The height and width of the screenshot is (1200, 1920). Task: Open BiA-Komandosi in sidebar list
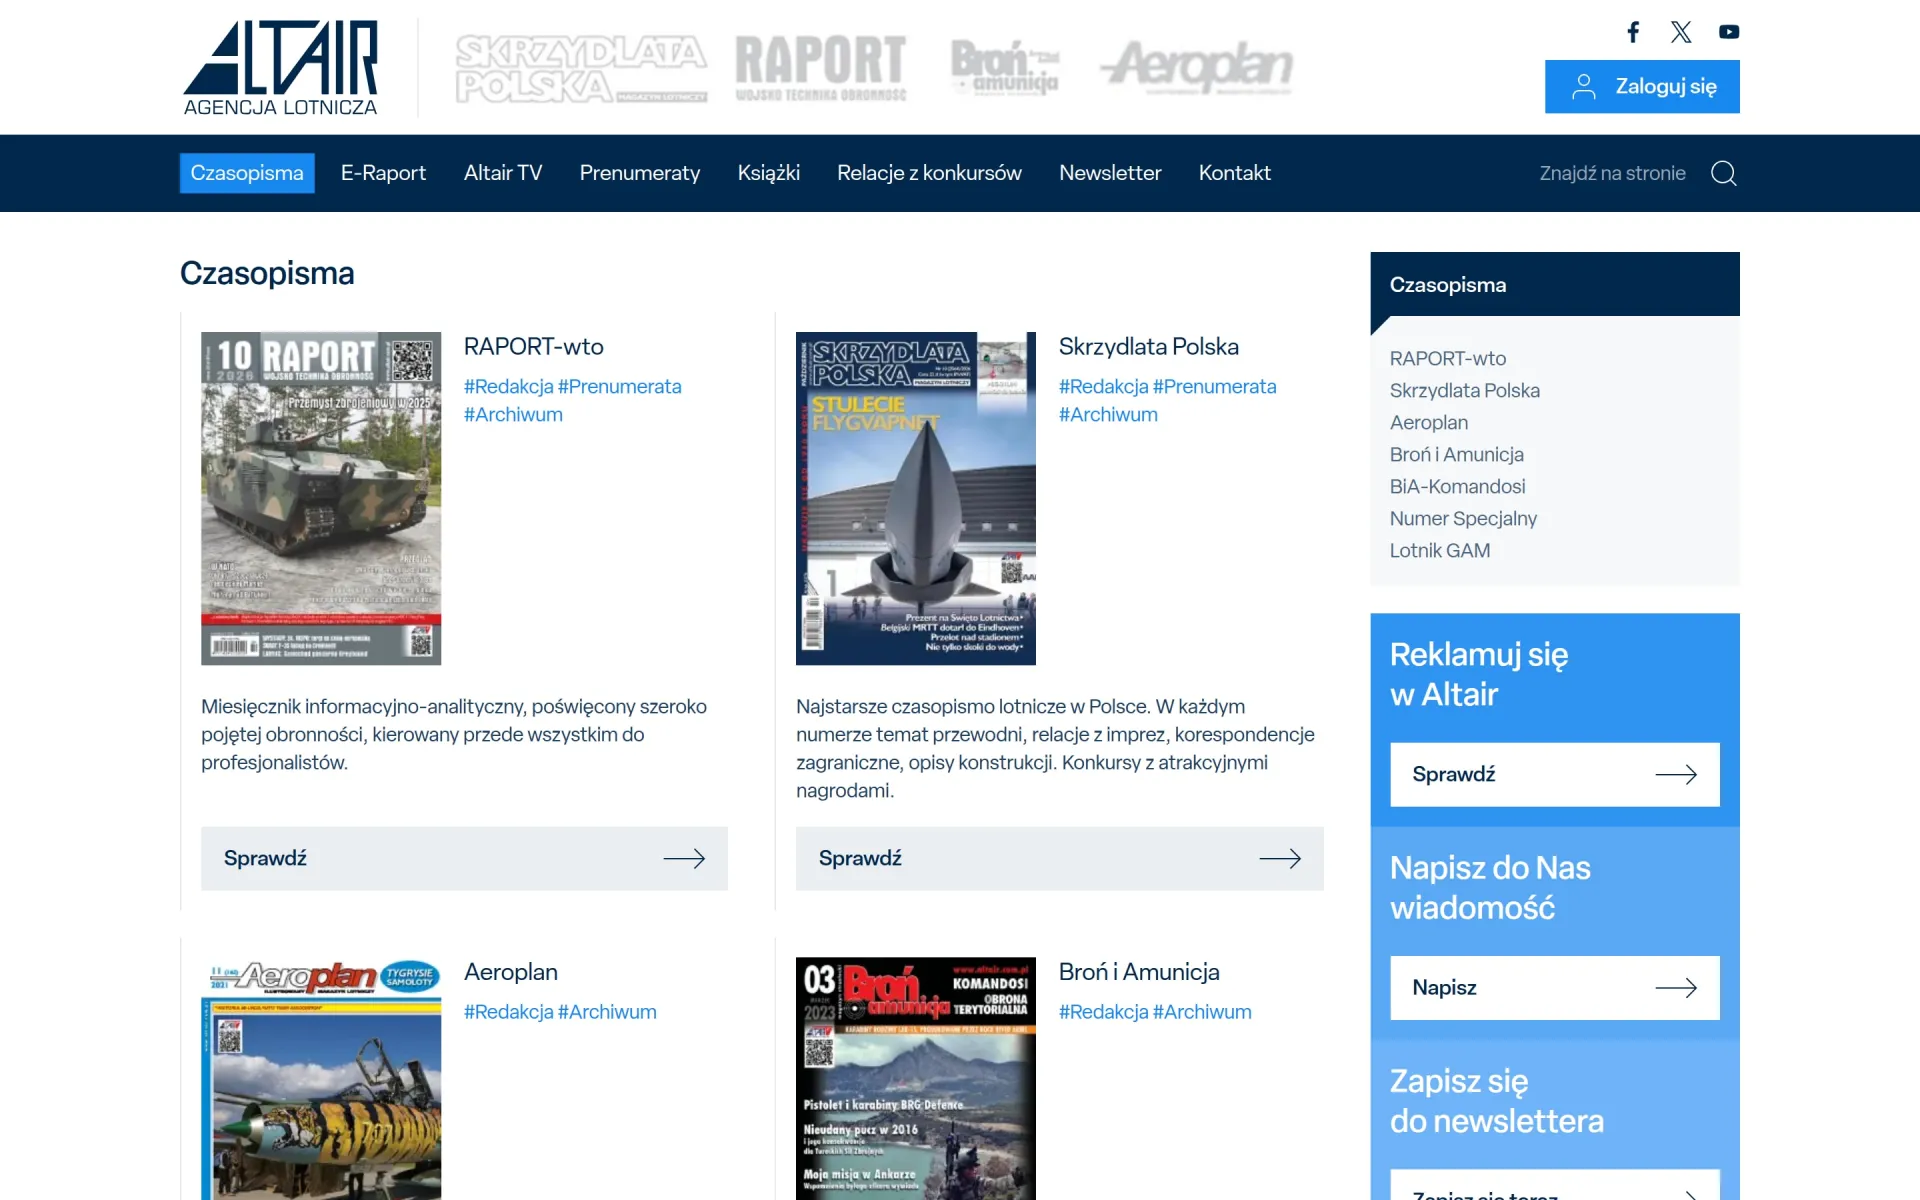[x=1457, y=486]
